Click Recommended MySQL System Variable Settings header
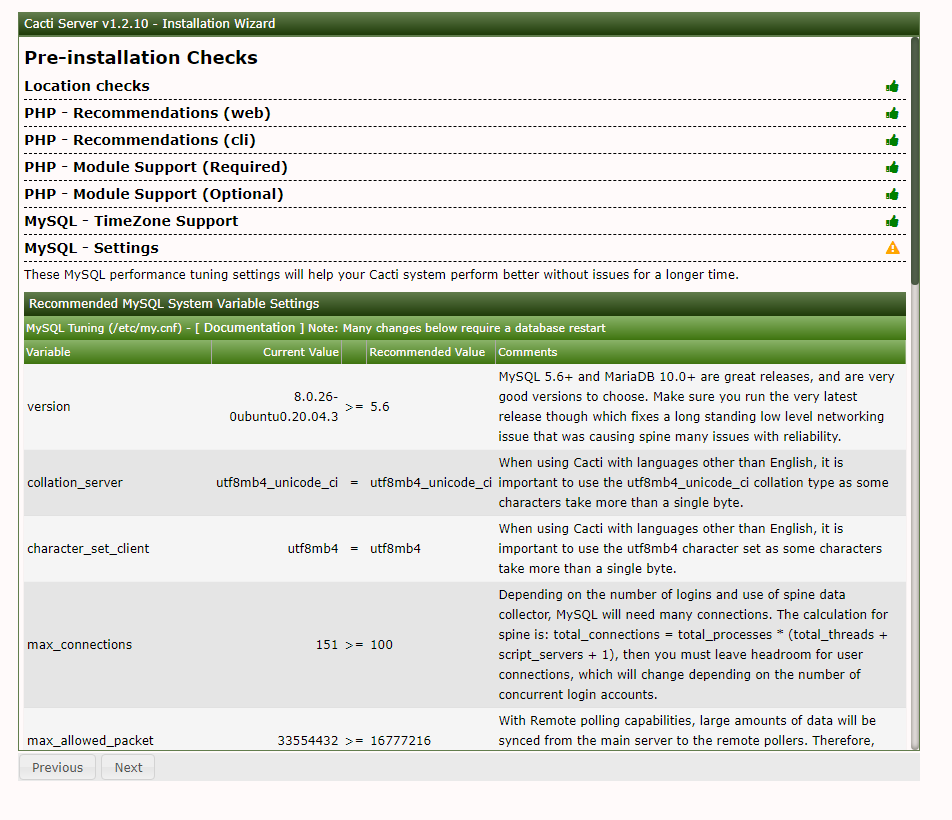The height and width of the screenshot is (820, 952). (x=464, y=303)
